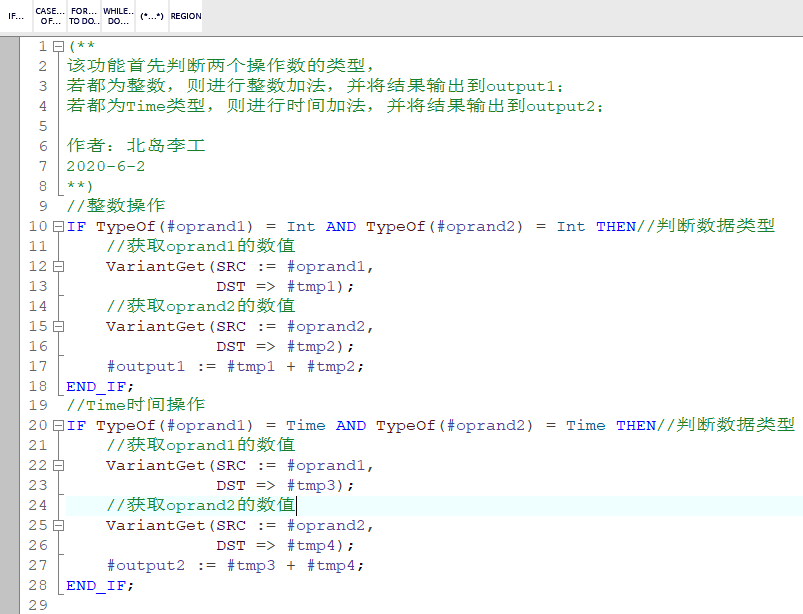Insert a REGION block from toolbar

click(x=184, y=16)
